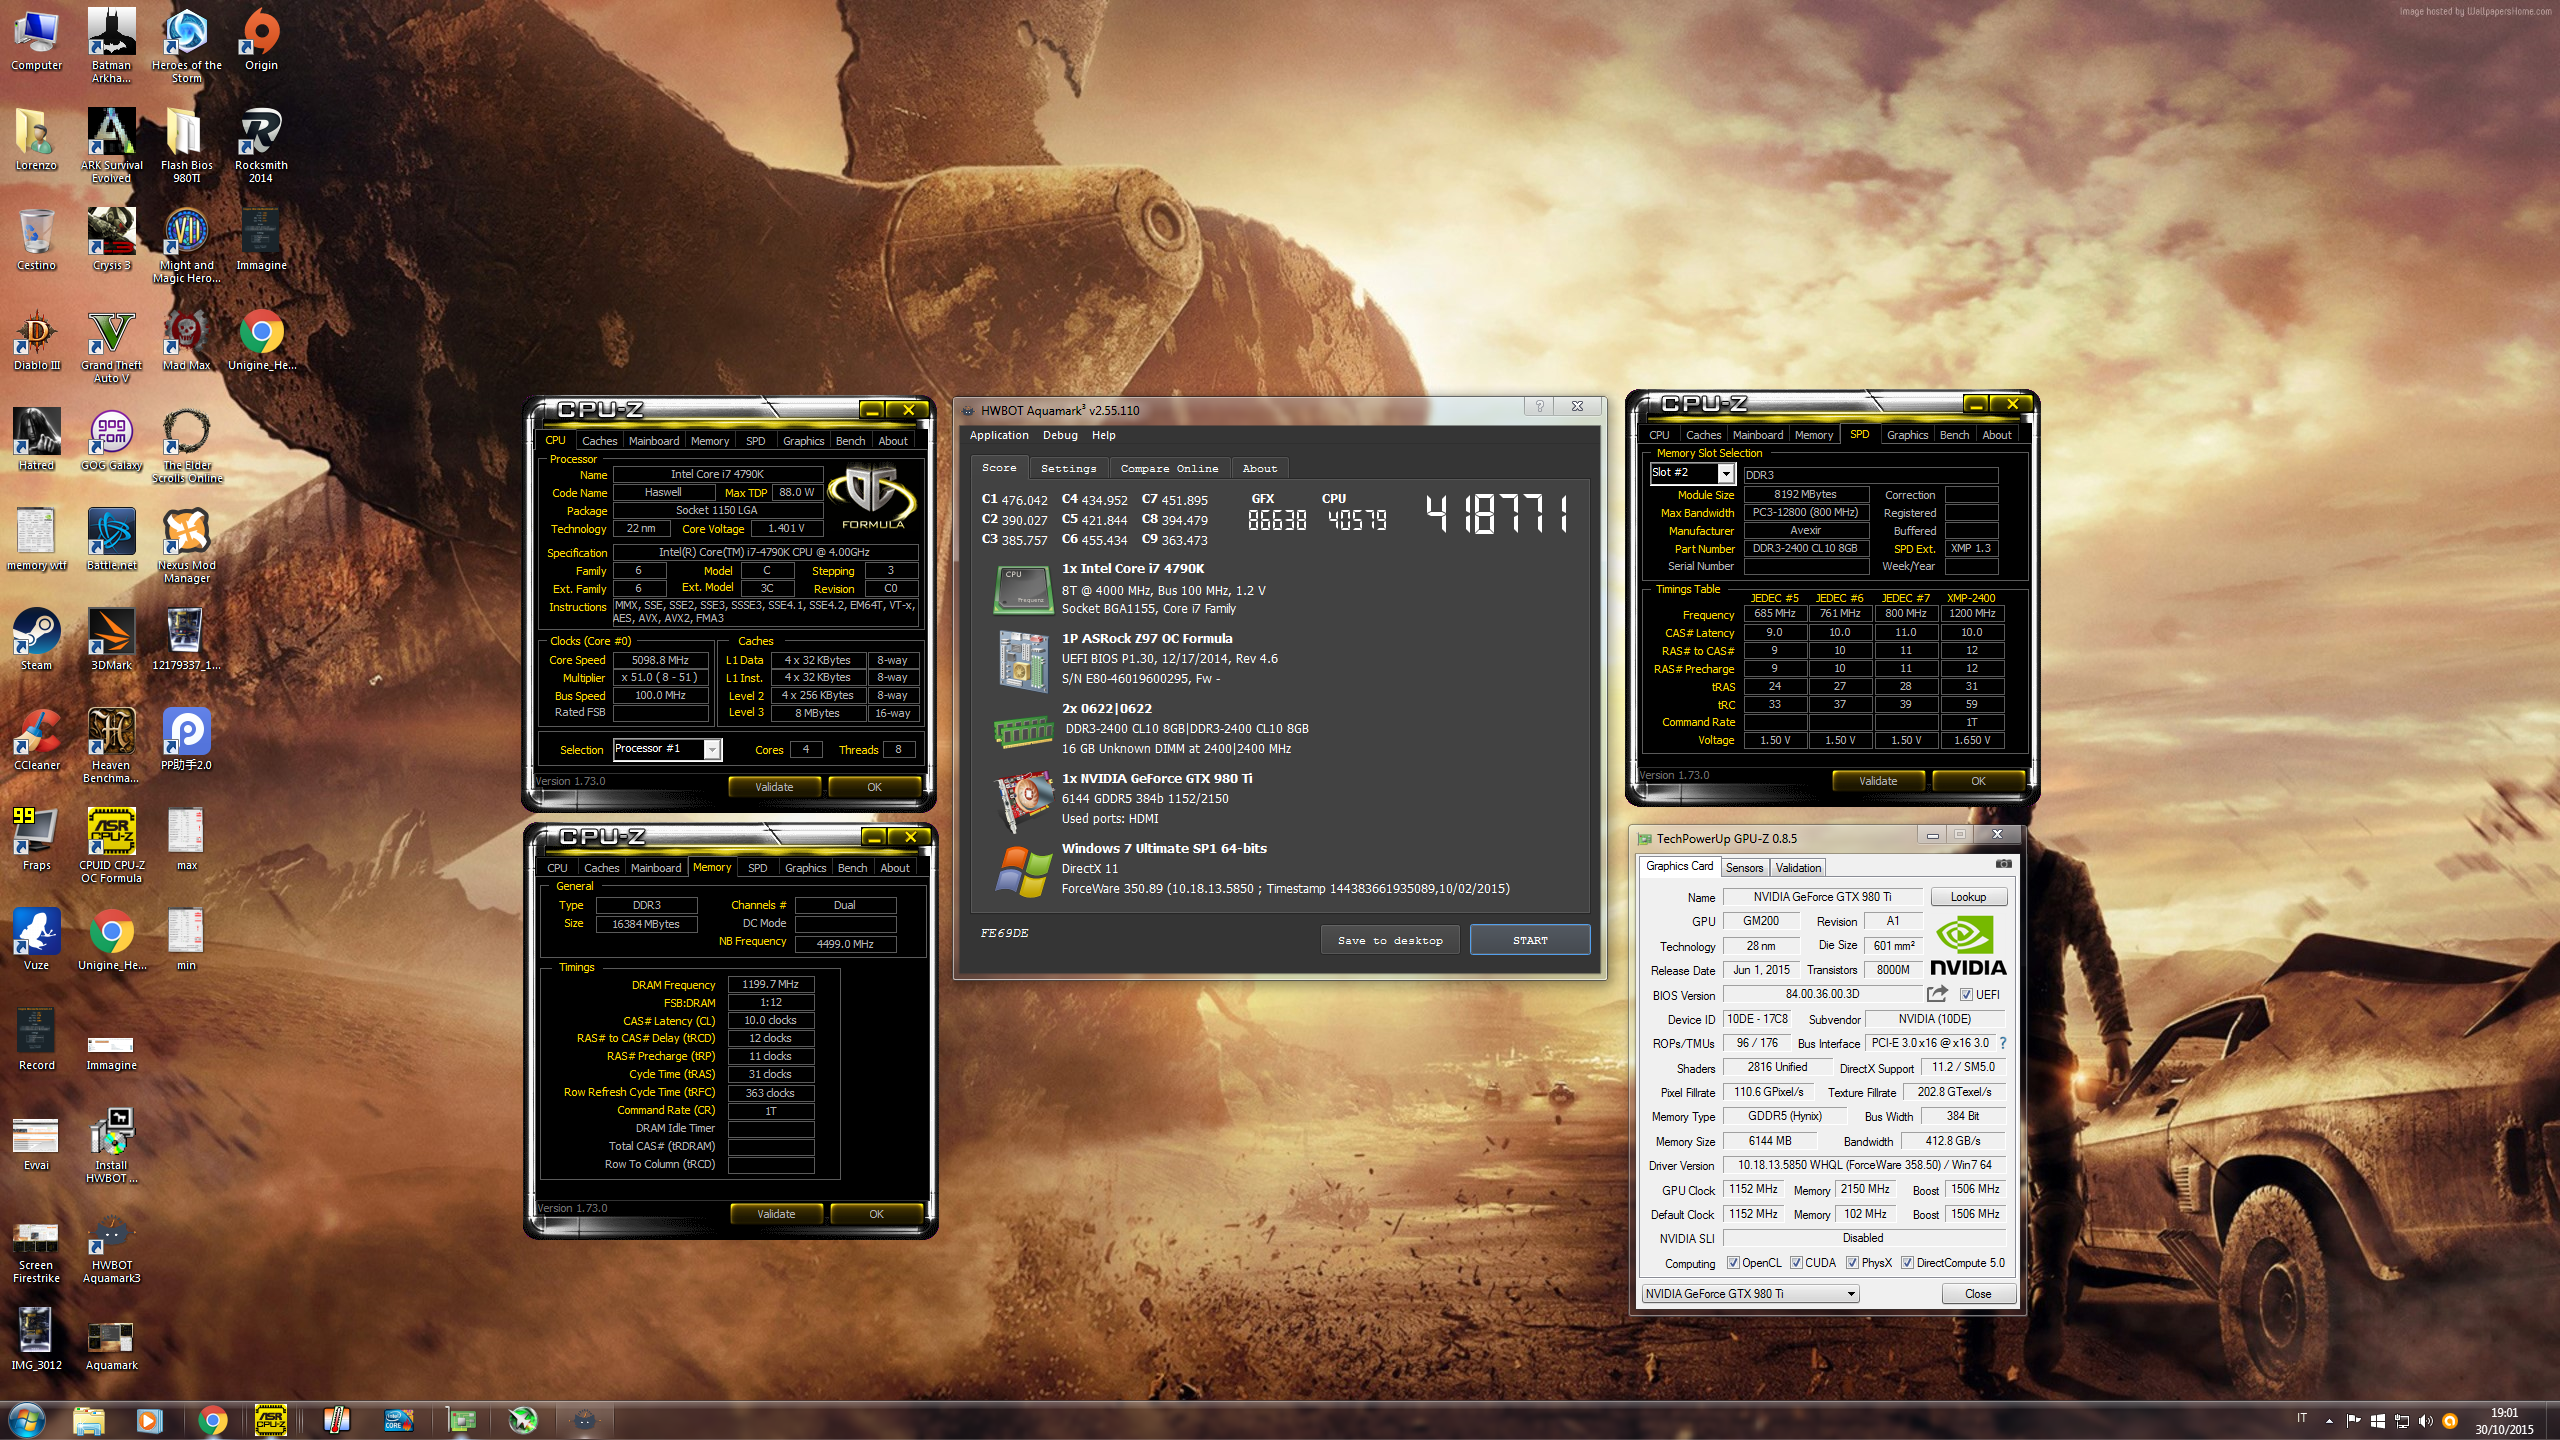Open Chrome from the taskbar

click(212, 1420)
